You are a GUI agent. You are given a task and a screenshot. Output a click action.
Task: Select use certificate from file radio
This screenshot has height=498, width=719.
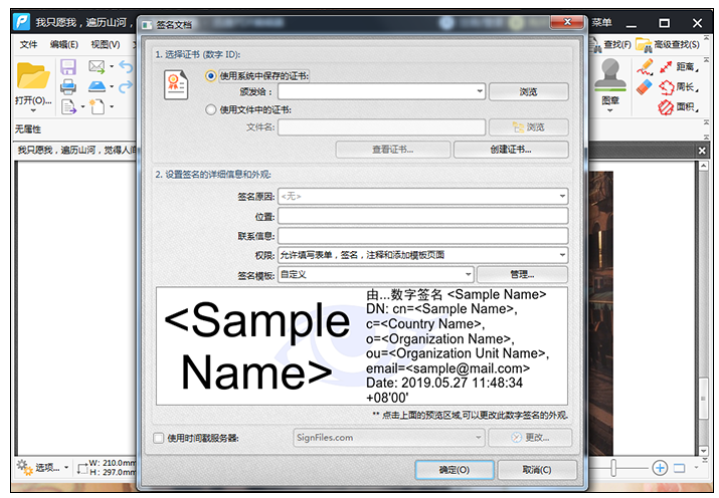tap(210, 110)
